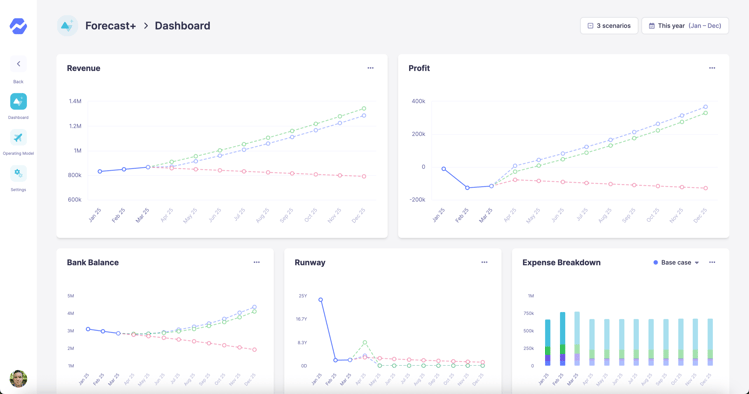Click the Dec 25 bar in Expense Breakdown
Viewport: 749px width, 394px height.
coord(710,342)
